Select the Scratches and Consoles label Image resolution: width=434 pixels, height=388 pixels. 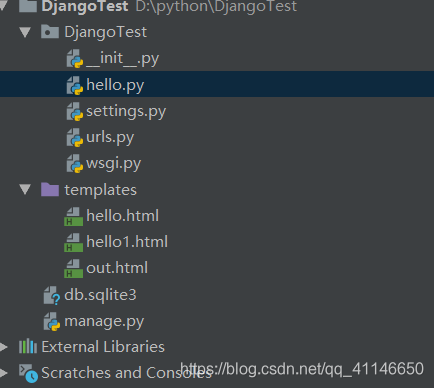pos(126,373)
